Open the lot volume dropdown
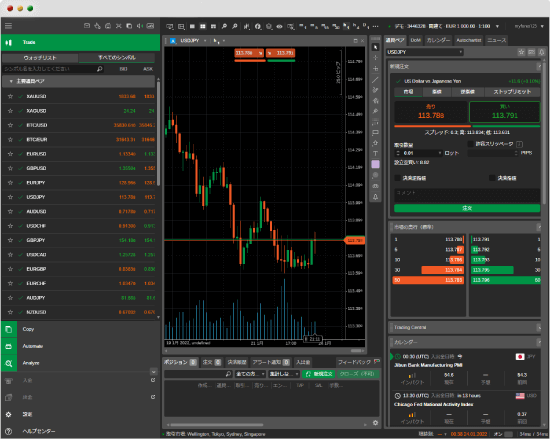This screenshot has width=550, height=439. tap(440, 153)
